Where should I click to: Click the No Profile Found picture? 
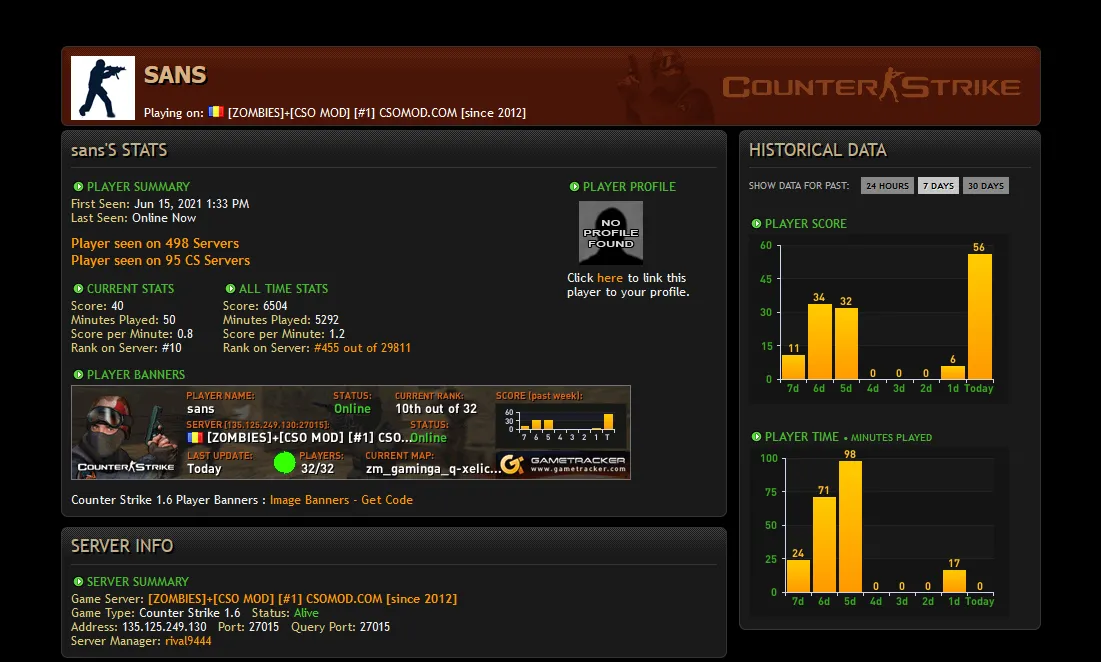611,232
